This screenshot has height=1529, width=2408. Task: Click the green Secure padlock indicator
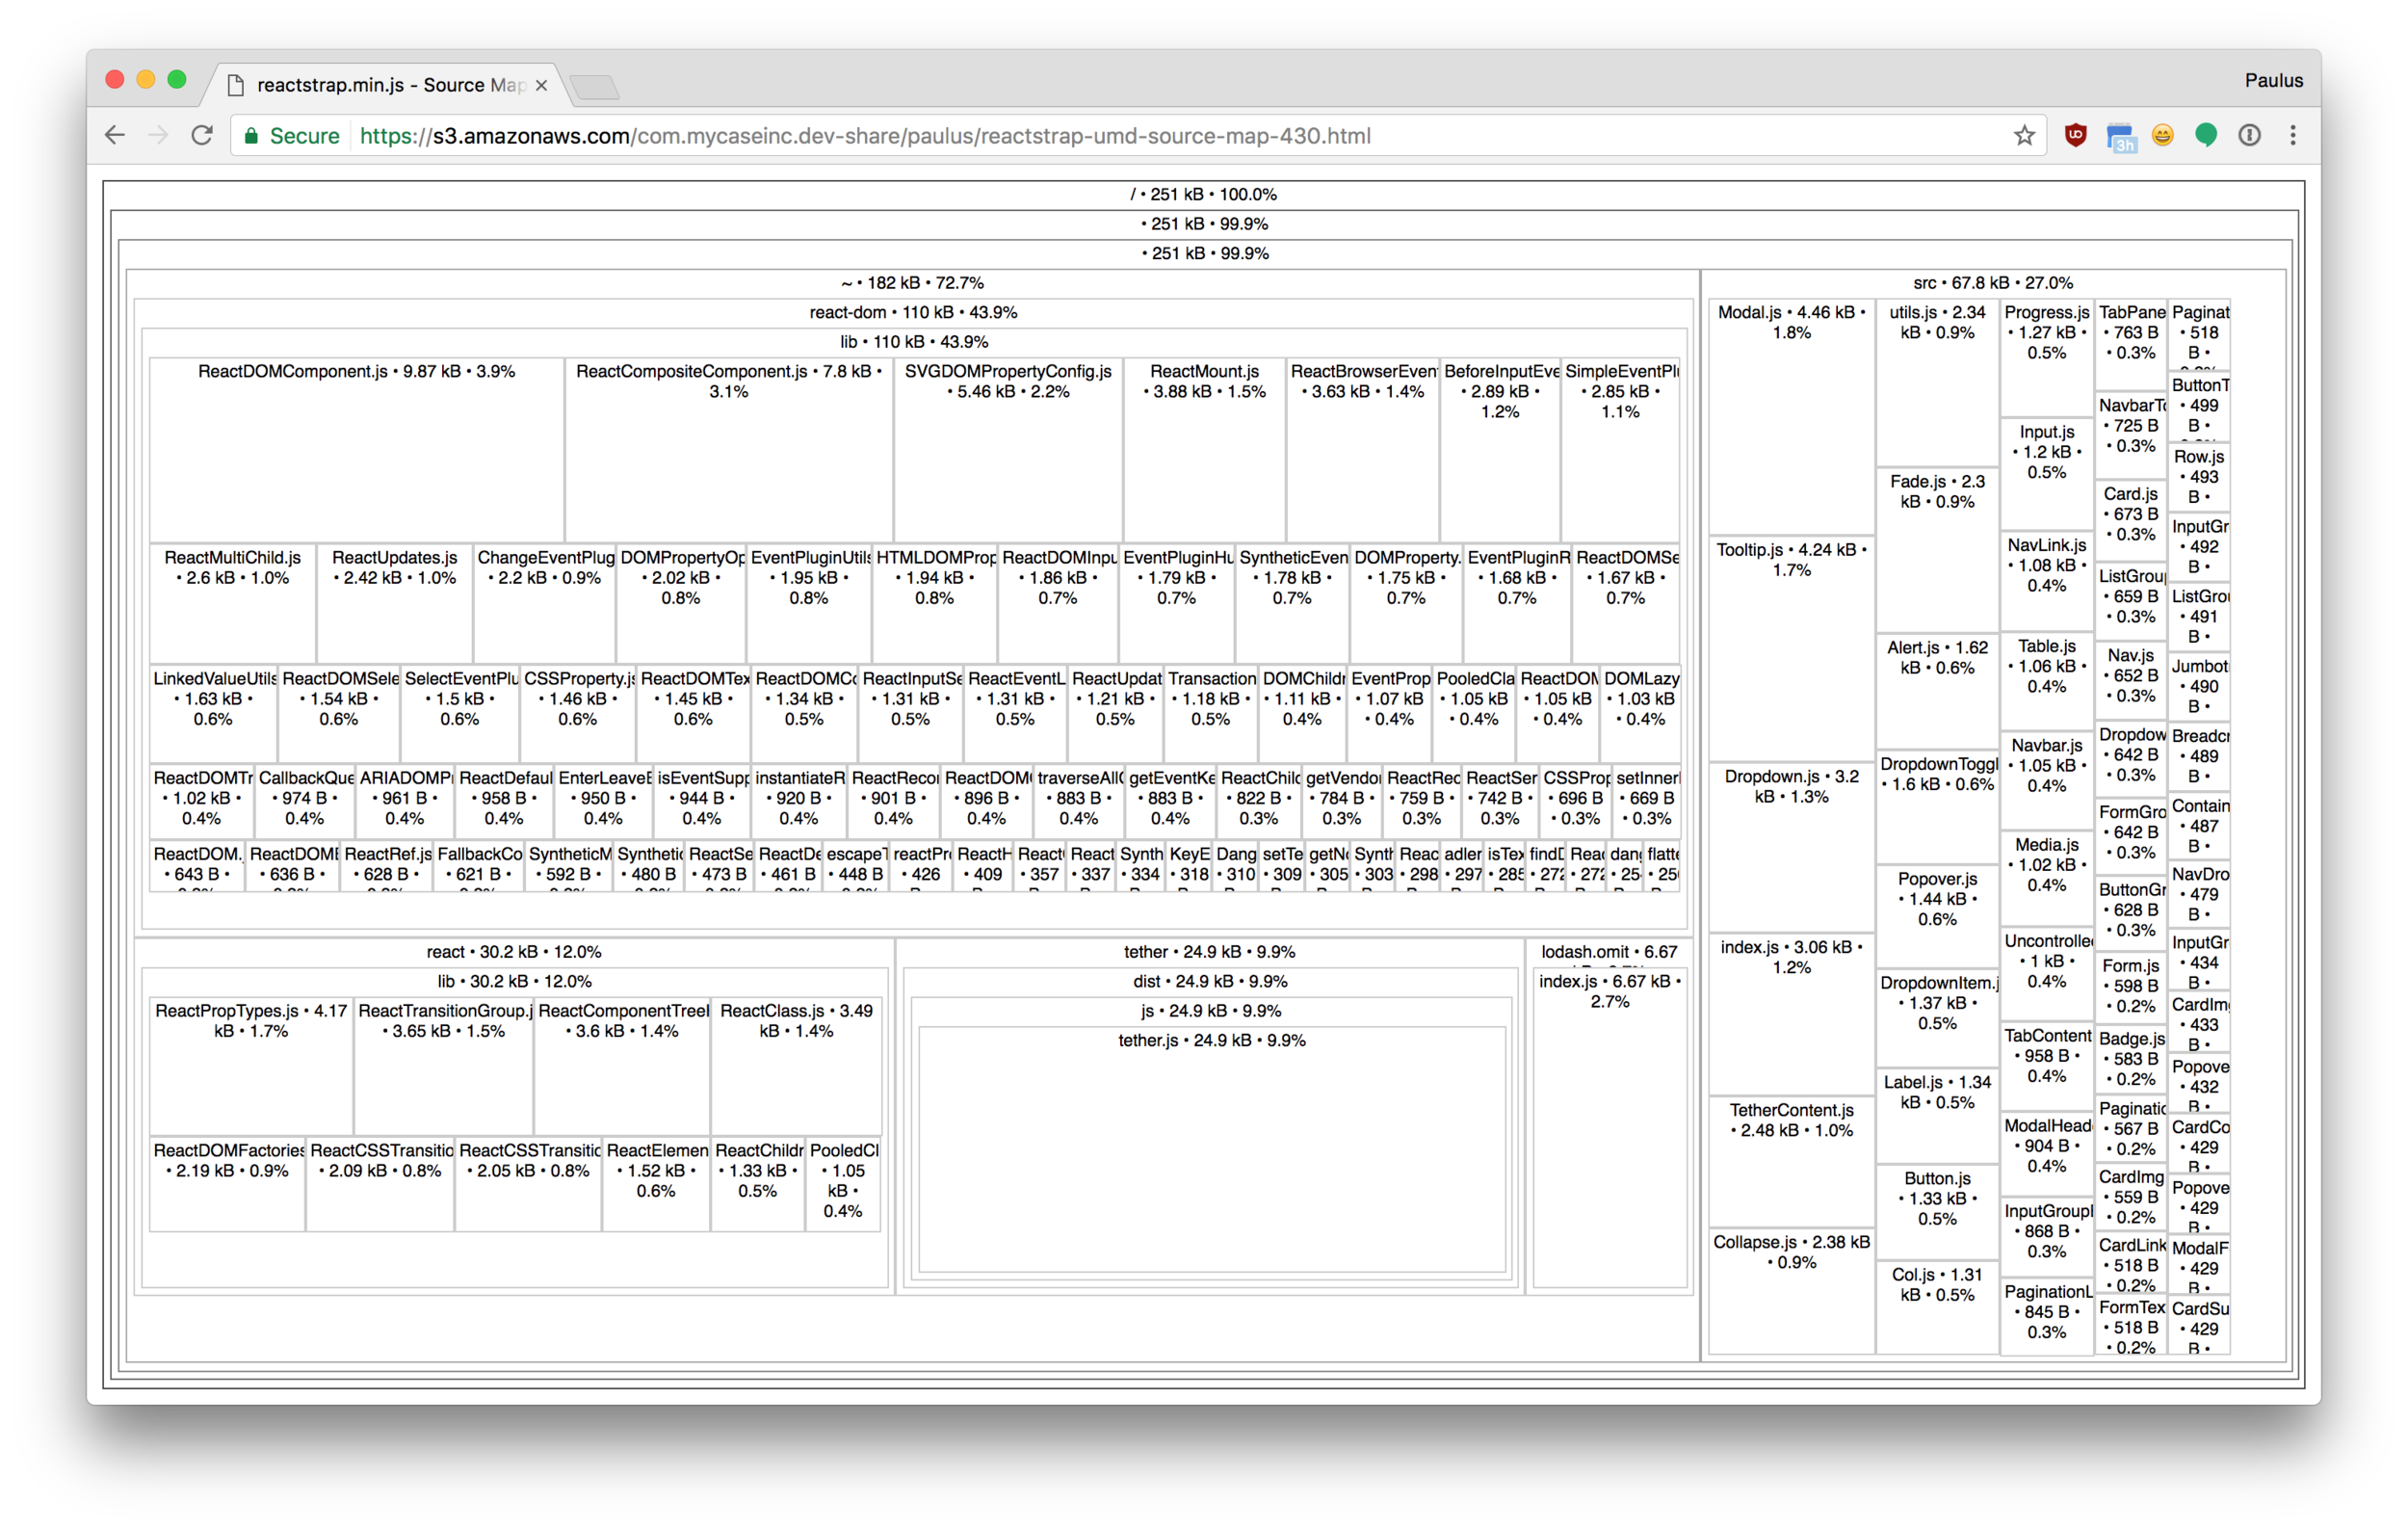[x=292, y=136]
